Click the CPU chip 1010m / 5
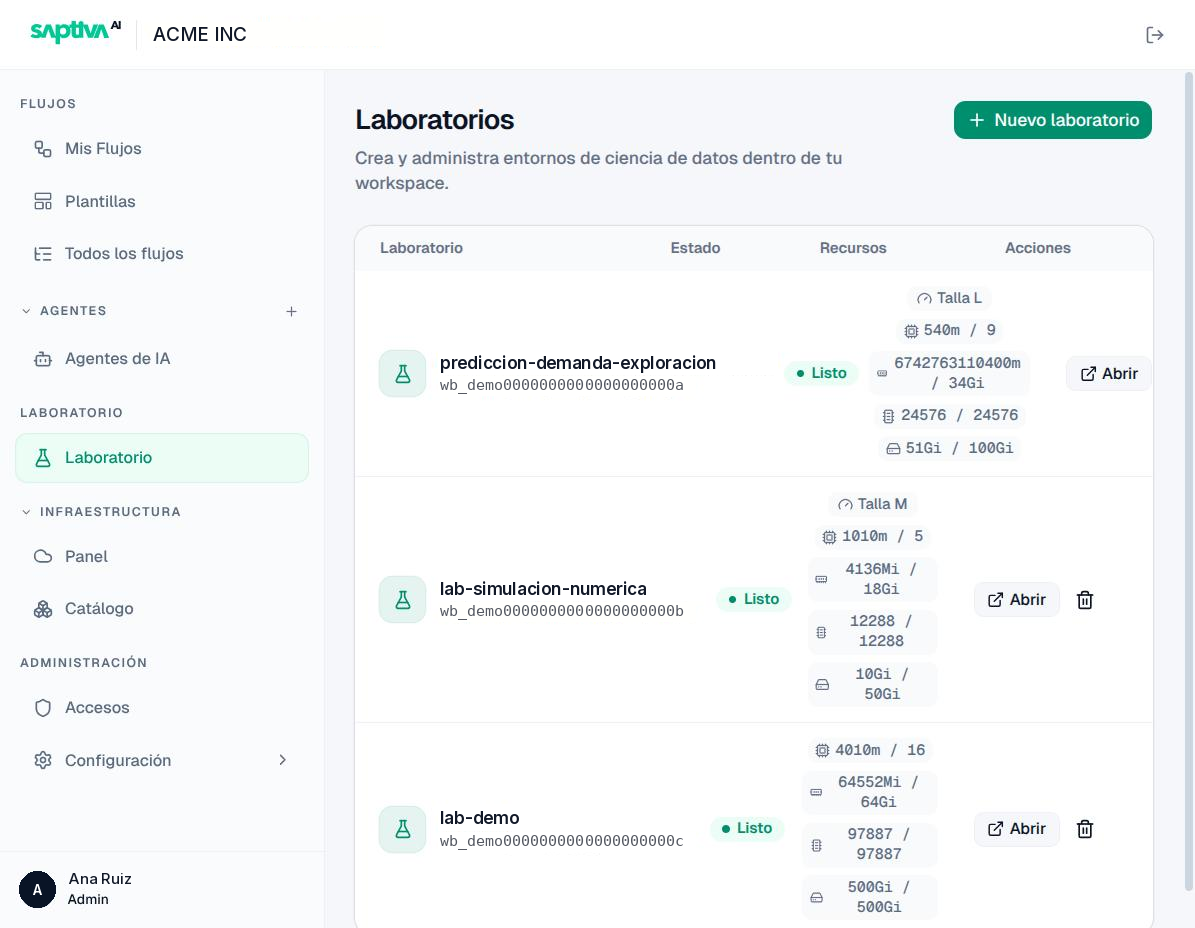Screen dimensions: 1195x928 873,536
